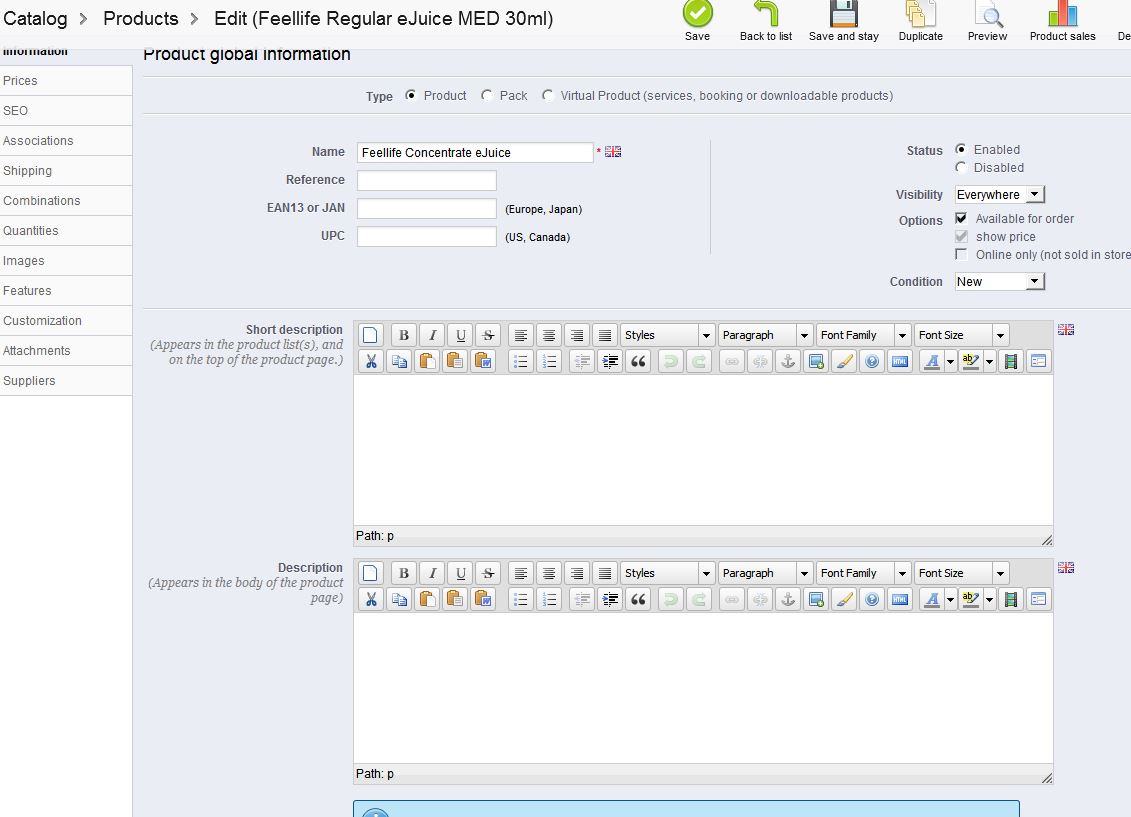
Task: Click the Save and stay floppy icon
Action: coord(843,13)
